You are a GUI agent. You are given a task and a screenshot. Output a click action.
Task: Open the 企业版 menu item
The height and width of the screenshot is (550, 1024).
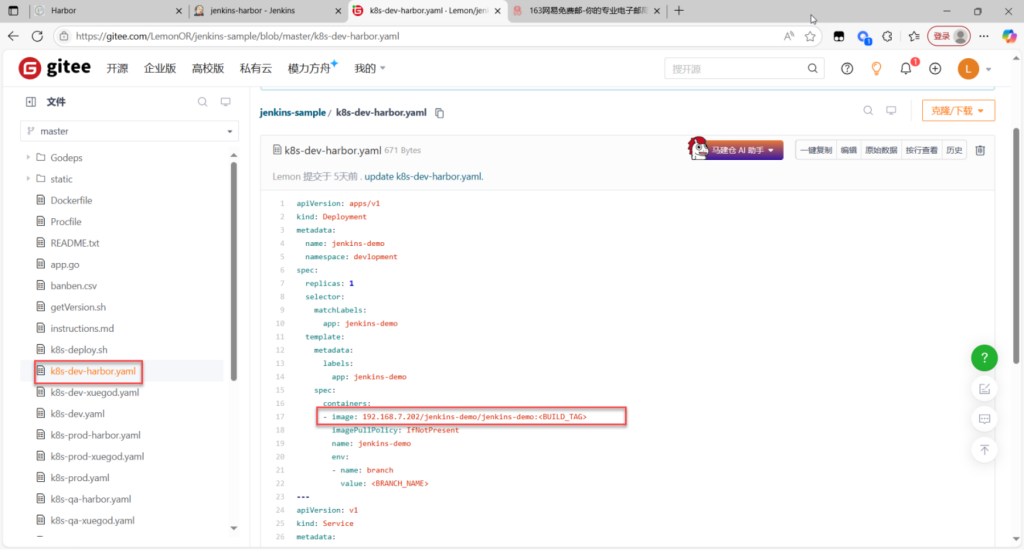click(160, 68)
